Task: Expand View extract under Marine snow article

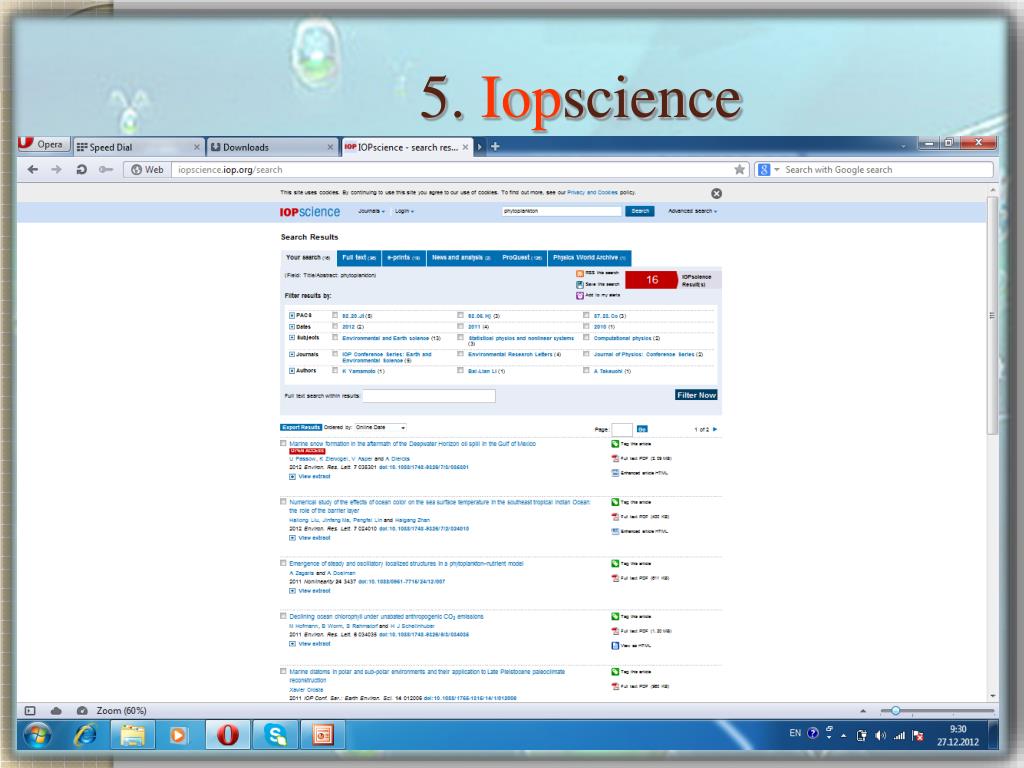Action: [310, 477]
